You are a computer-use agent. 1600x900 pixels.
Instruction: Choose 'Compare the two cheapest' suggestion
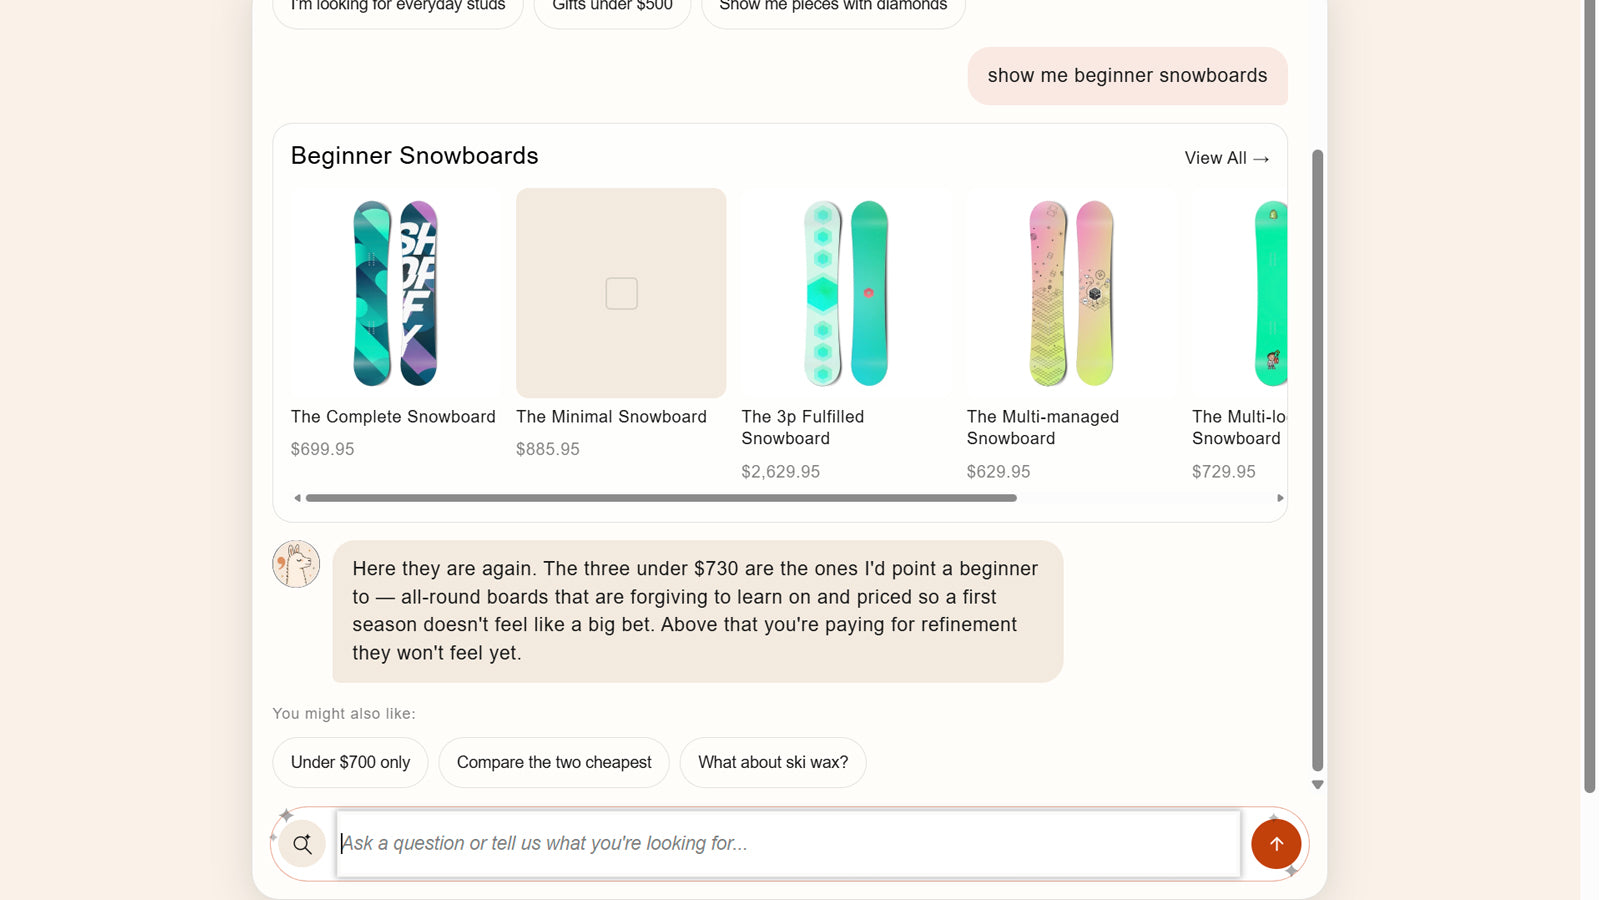tap(554, 762)
